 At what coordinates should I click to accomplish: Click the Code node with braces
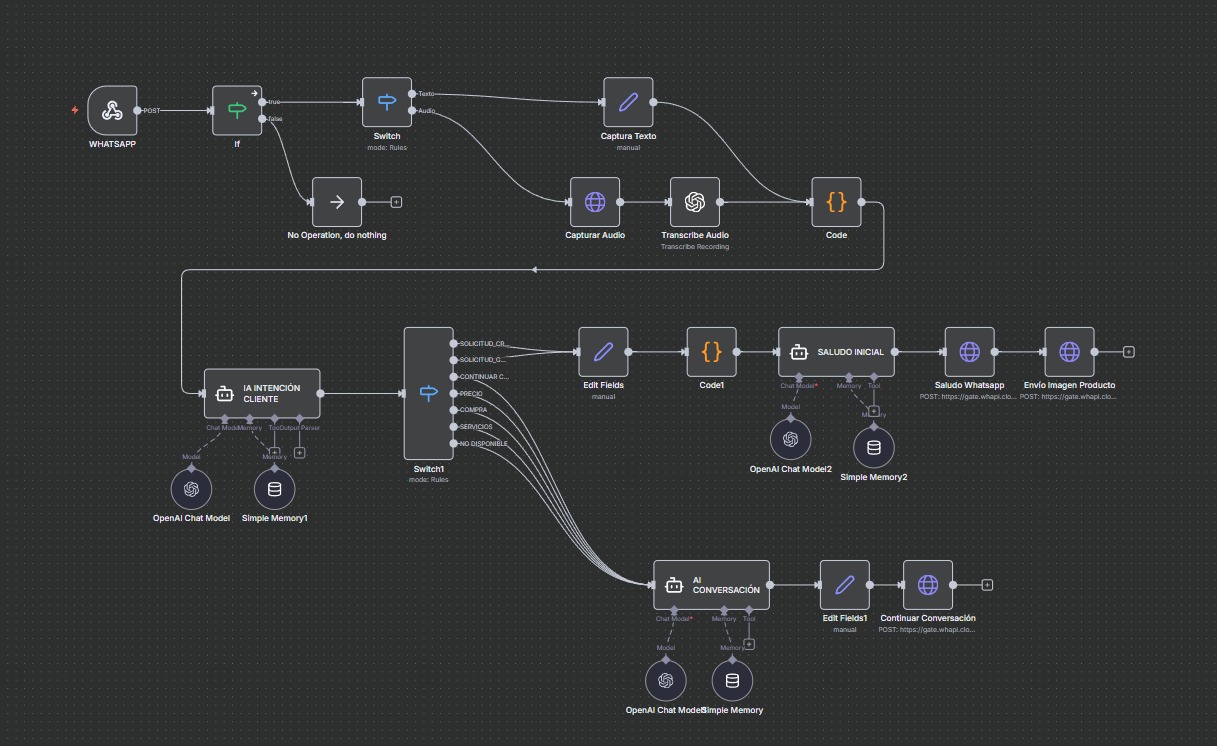pos(836,202)
